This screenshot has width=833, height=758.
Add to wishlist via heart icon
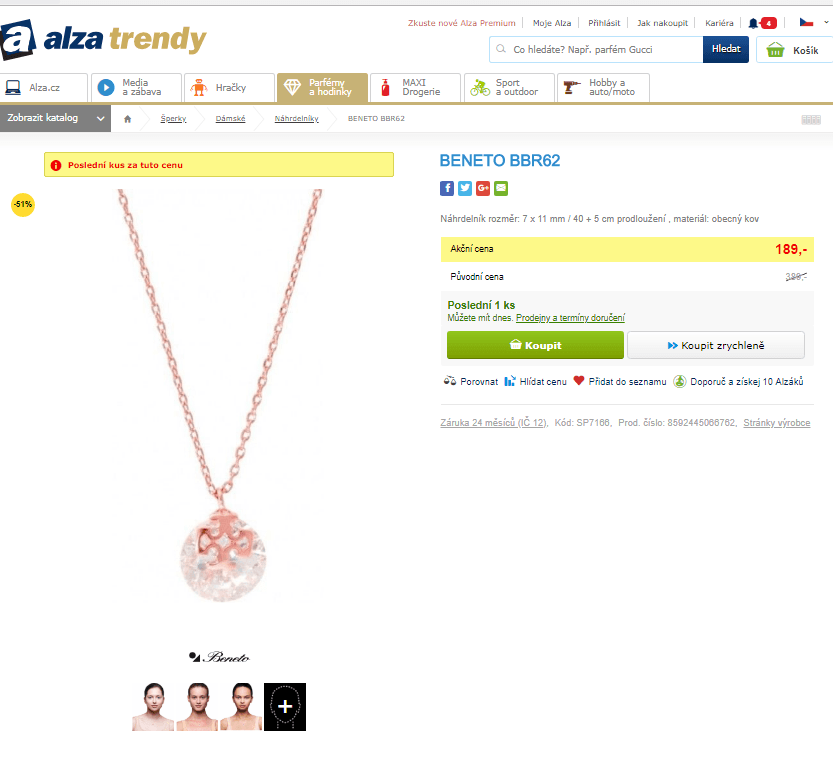579,381
